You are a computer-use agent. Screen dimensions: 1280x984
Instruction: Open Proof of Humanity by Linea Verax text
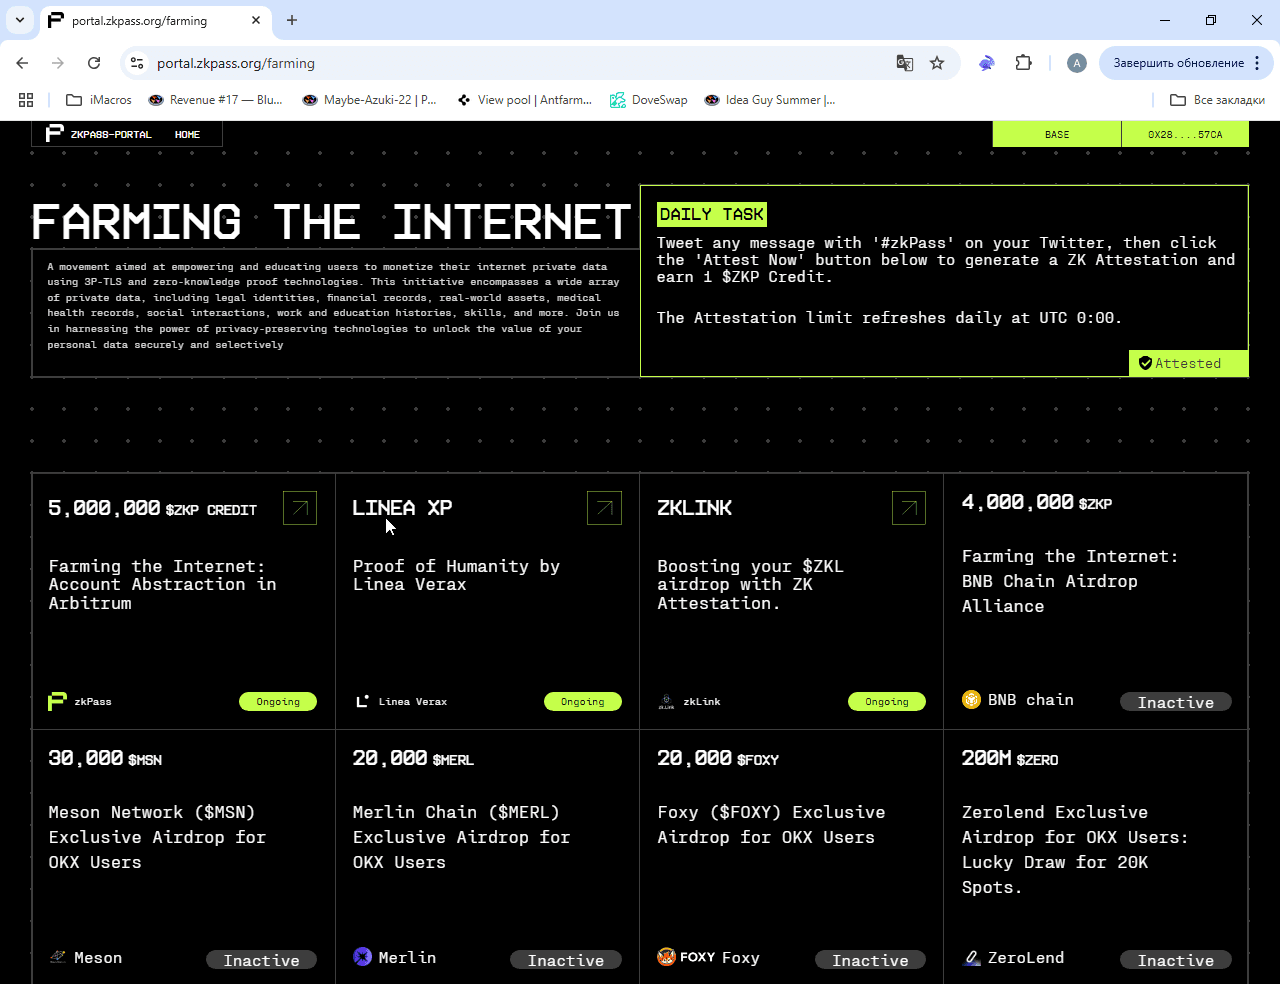pos(456,575)
